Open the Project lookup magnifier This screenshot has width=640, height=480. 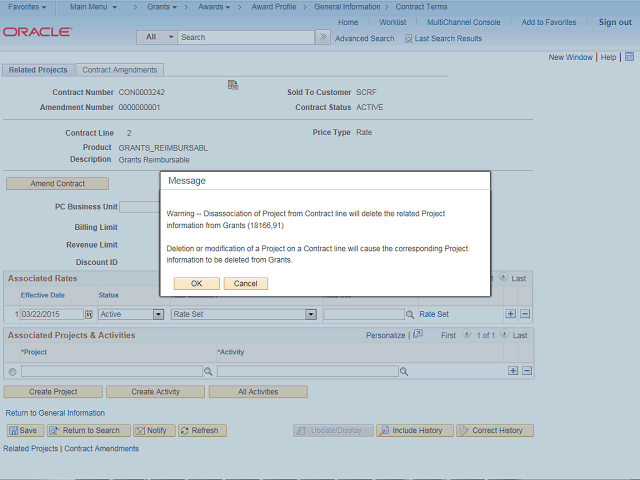pos(208,371)
